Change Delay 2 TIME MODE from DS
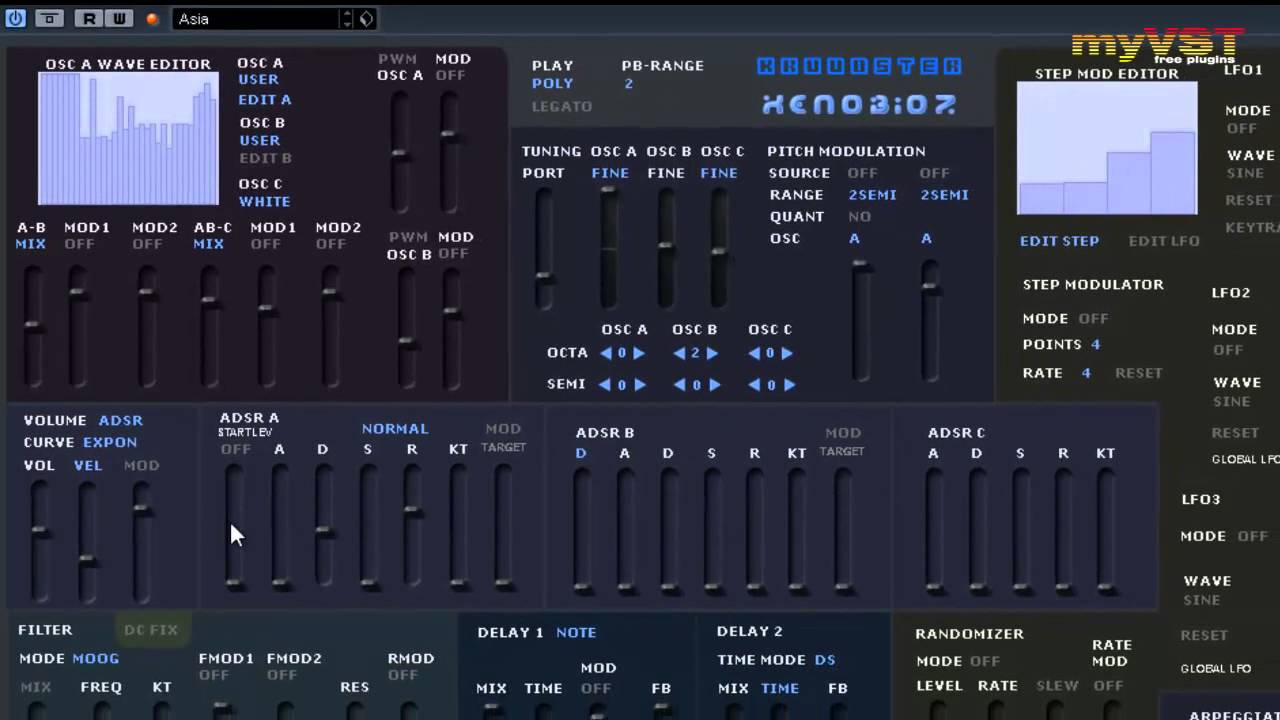The width and height of the screenshot is (1280, 720). point(825,660)
